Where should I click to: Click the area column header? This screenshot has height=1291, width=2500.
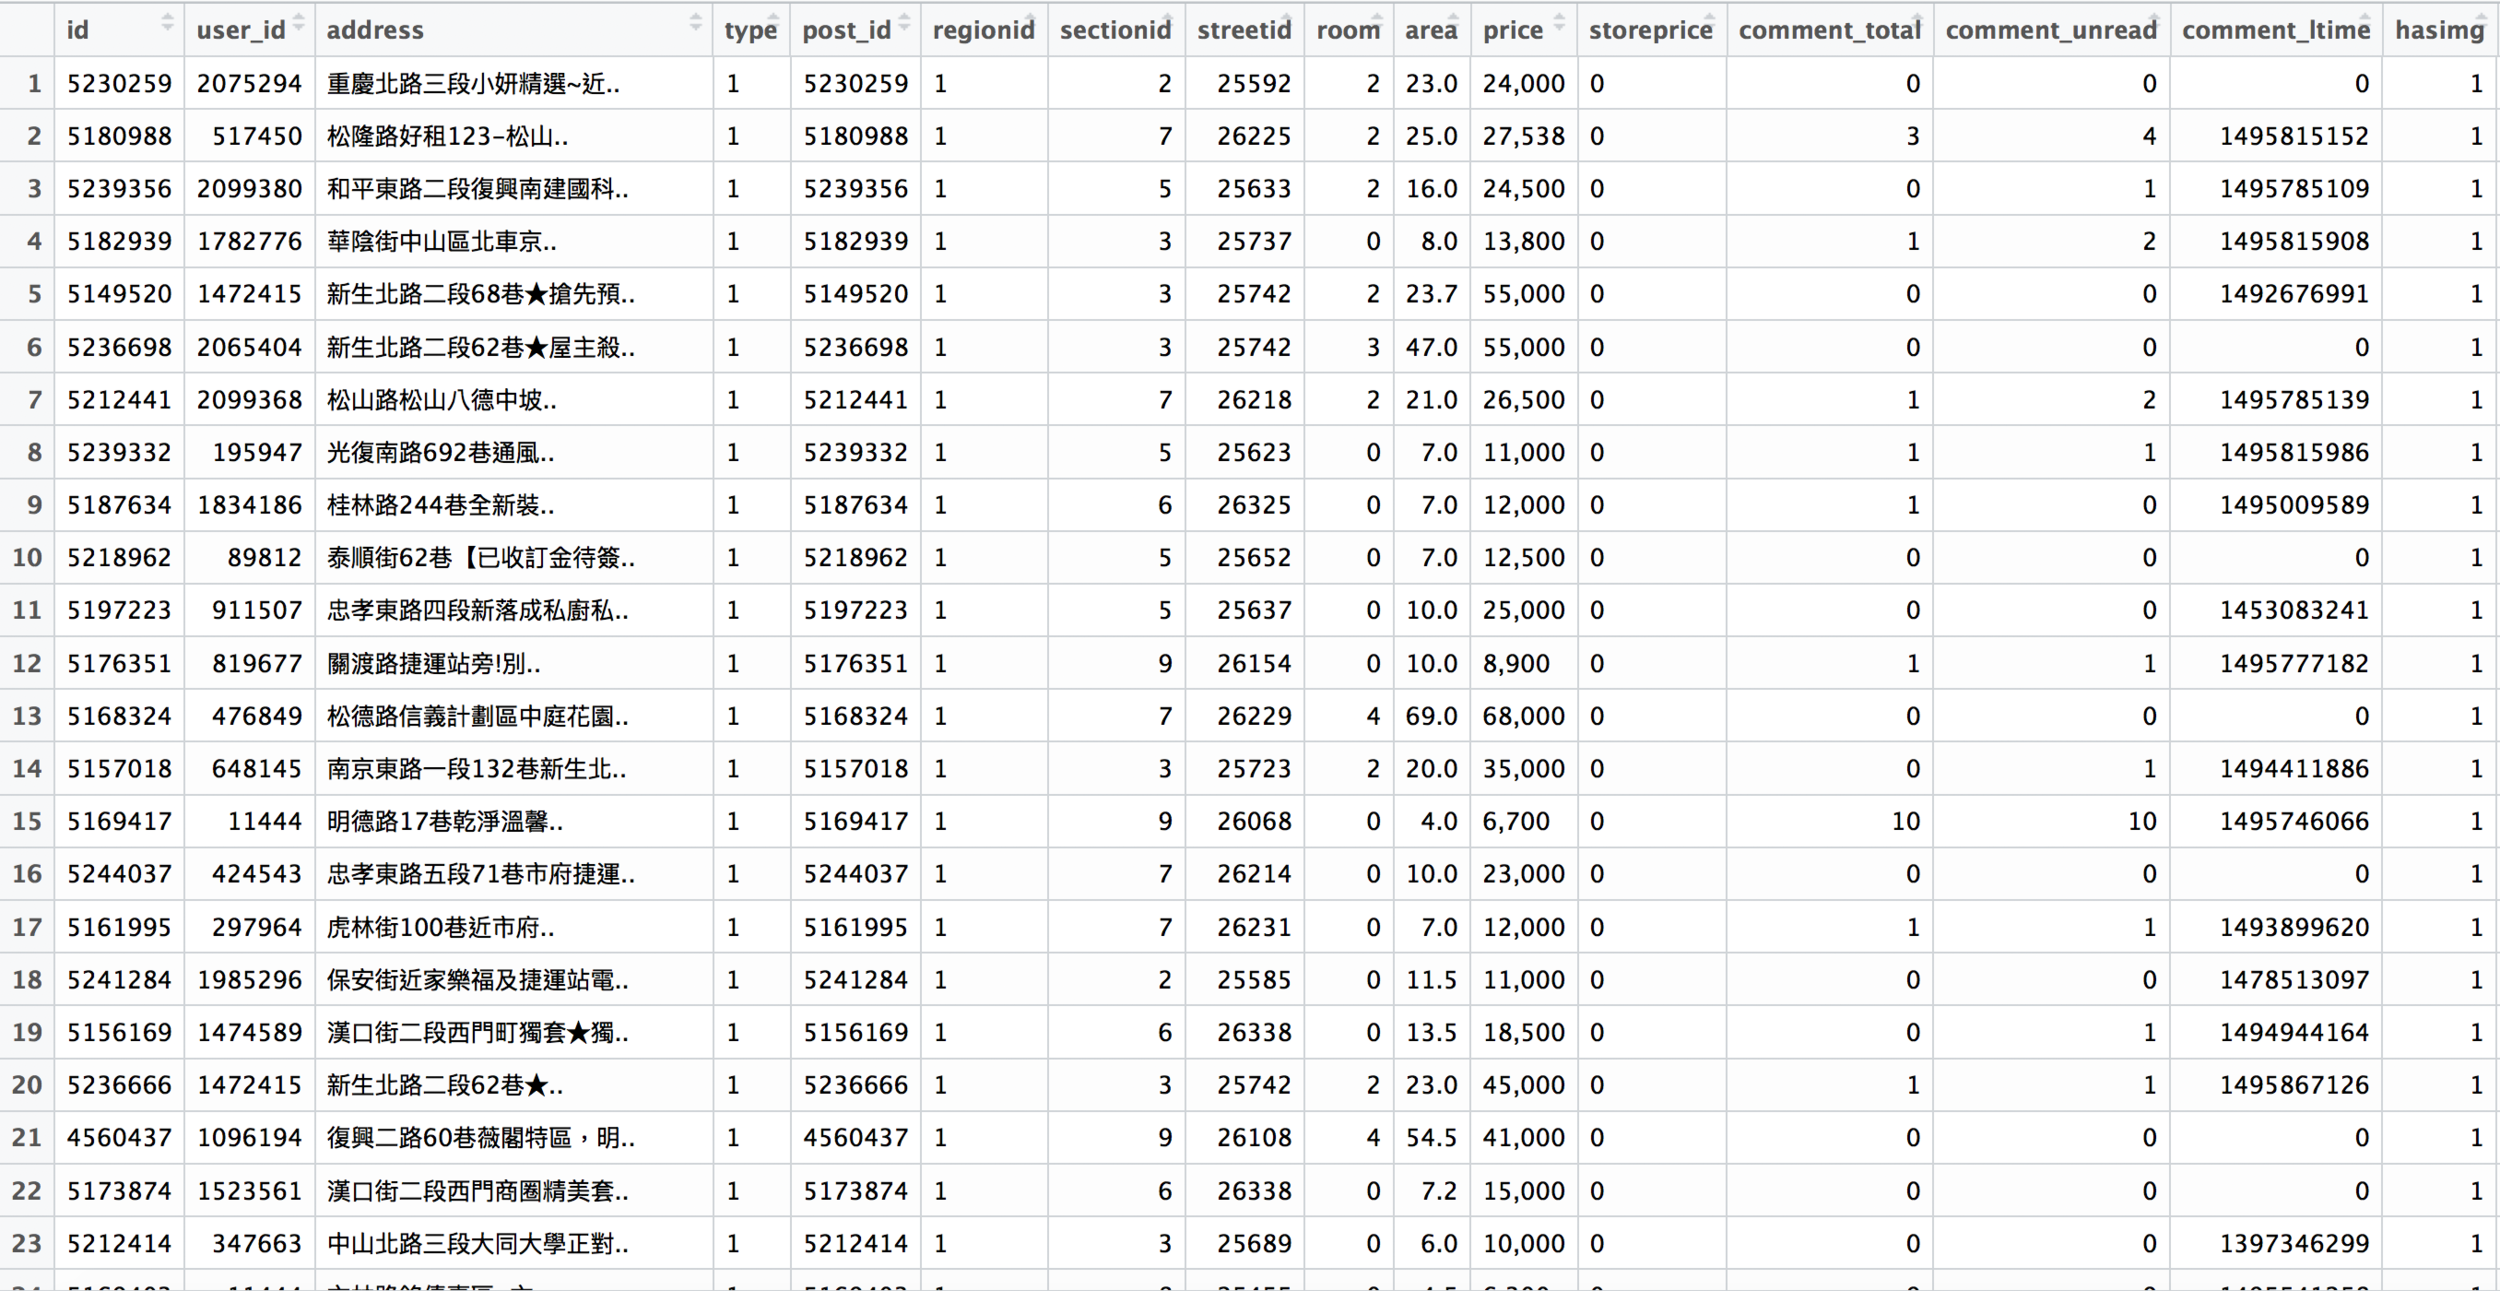(1430, 30)
